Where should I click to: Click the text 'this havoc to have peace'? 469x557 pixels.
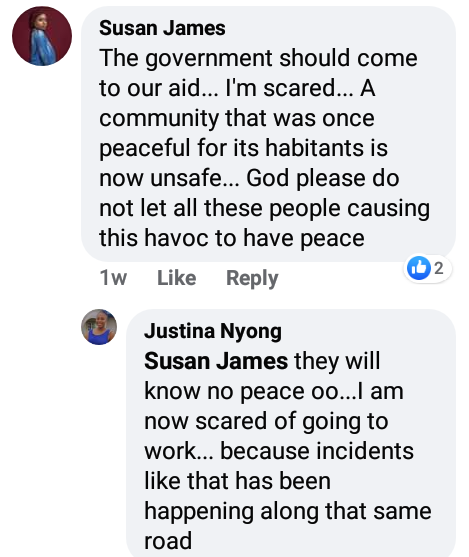(232, 238)
